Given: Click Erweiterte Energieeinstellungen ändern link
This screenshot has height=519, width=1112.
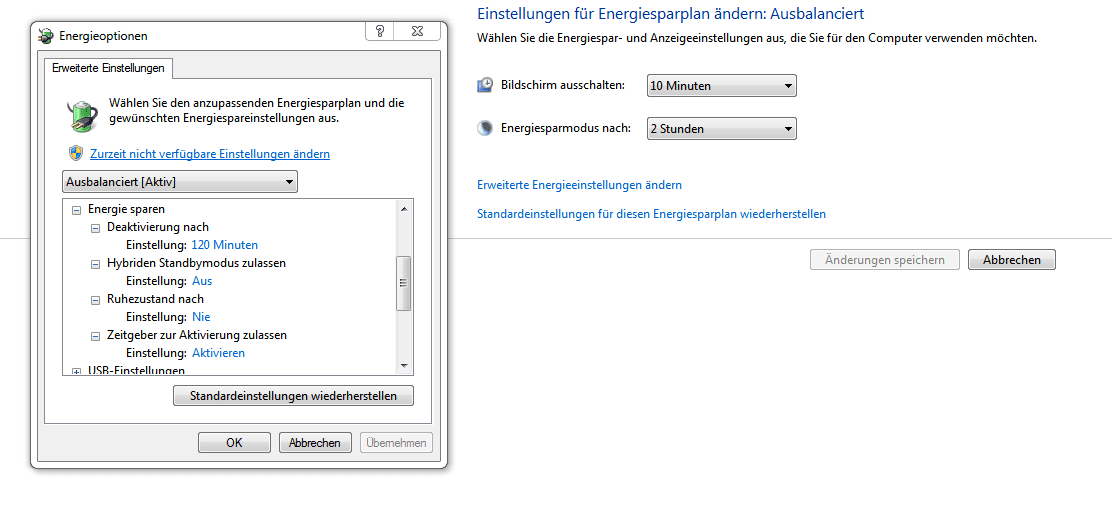Looking at the screenshot, I should [579, 185].
